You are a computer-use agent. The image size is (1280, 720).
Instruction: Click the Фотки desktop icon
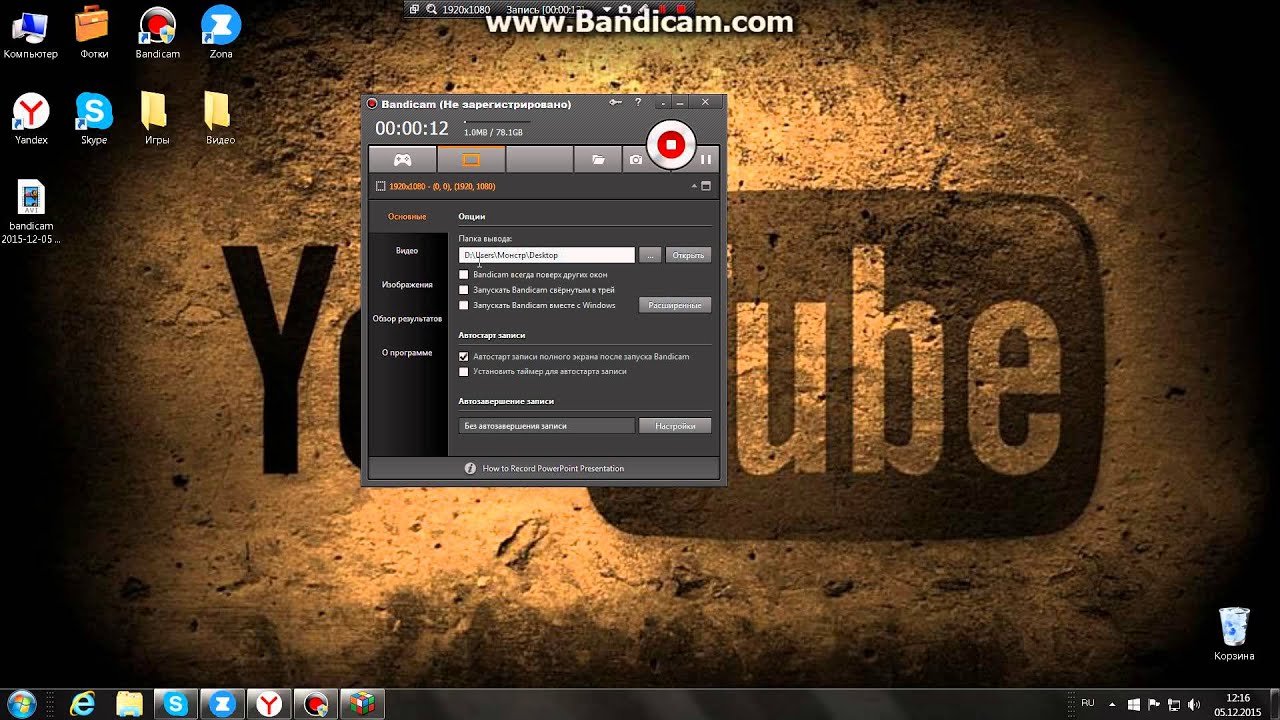[x=94, y=33]
